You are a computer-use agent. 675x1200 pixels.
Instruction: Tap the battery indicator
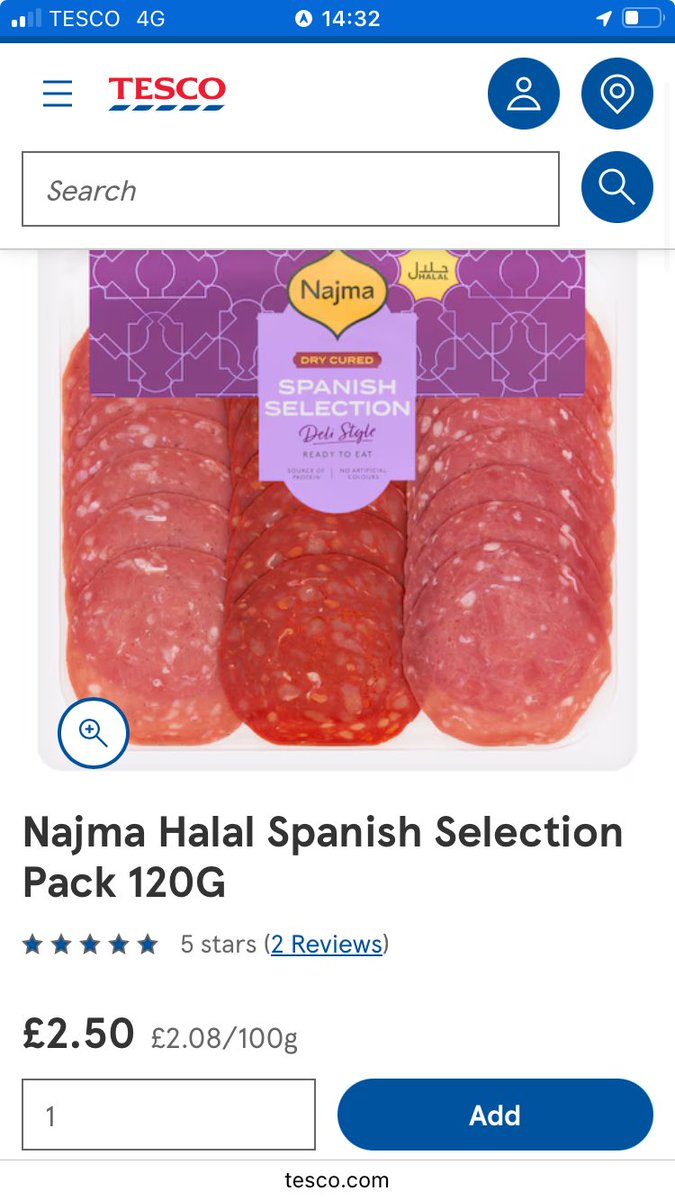[x=642, y=19]
